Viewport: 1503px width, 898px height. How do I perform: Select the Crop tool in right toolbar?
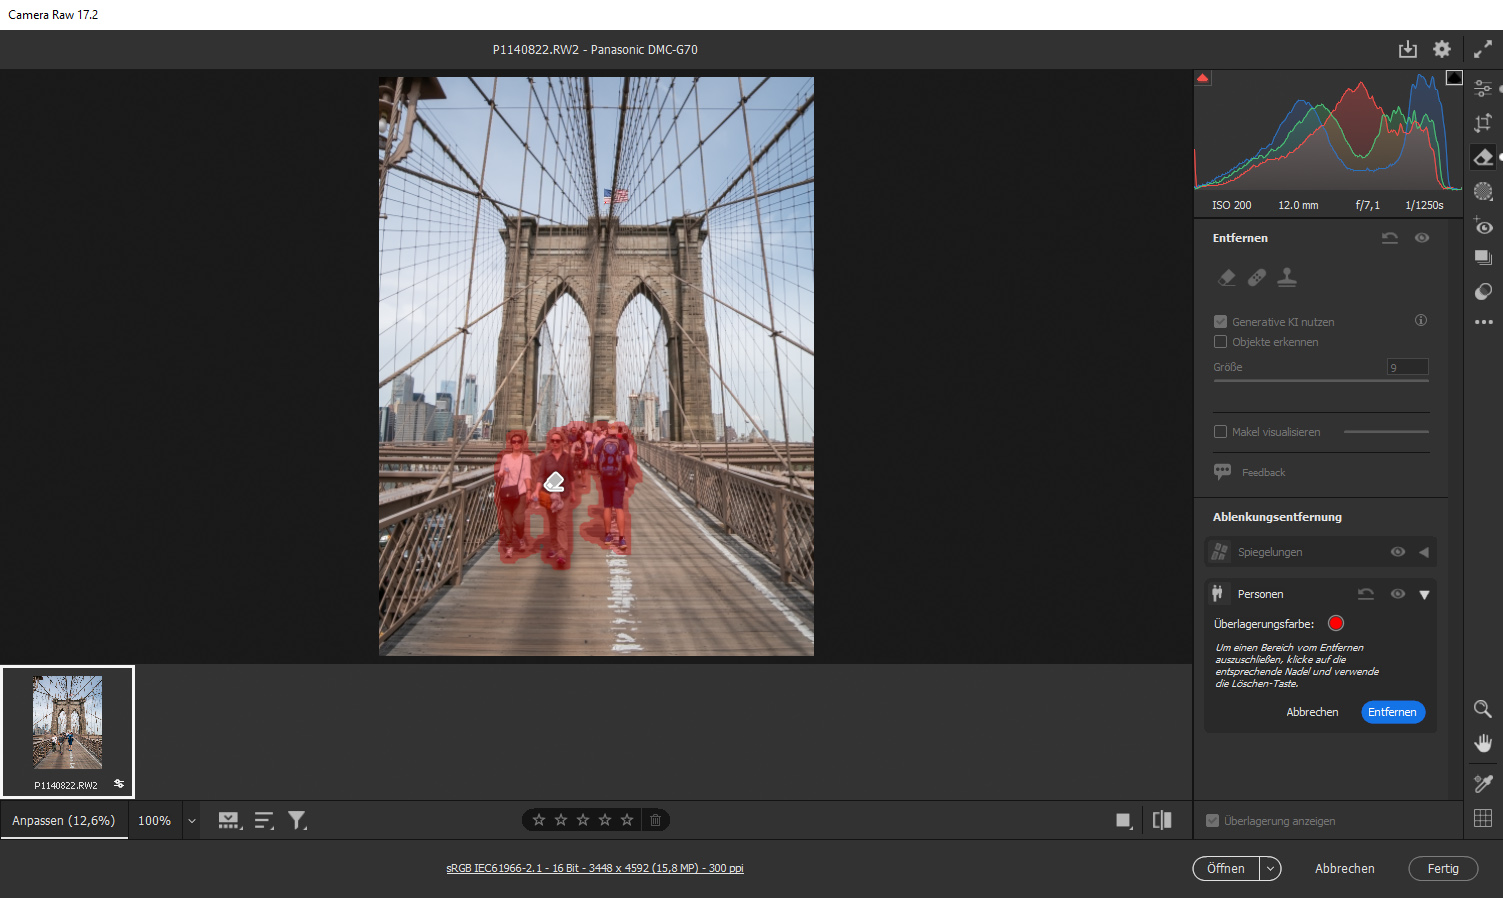(x=1483, y=123)
